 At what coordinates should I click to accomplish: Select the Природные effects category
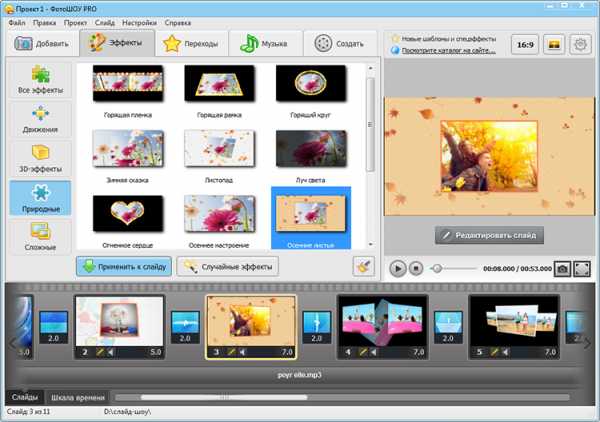click(x=40, y=198)
